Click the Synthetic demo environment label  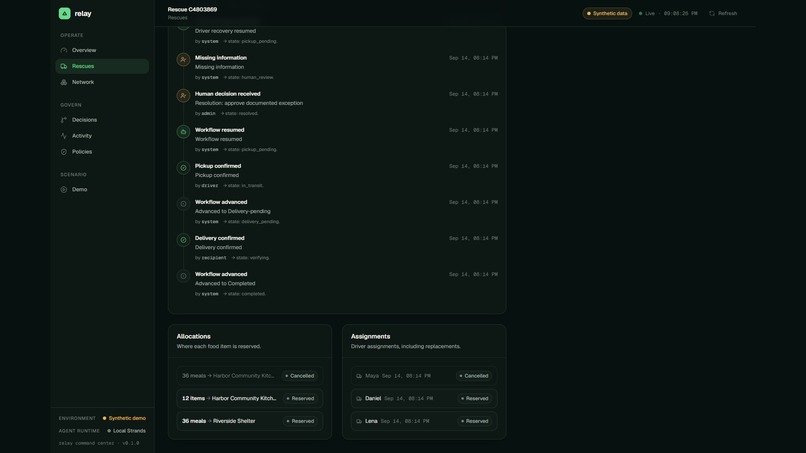pos(124,419)
